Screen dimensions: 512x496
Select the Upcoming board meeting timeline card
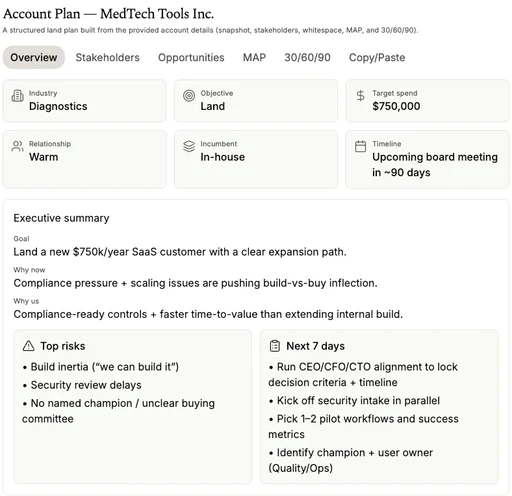[x=427, y=159]
